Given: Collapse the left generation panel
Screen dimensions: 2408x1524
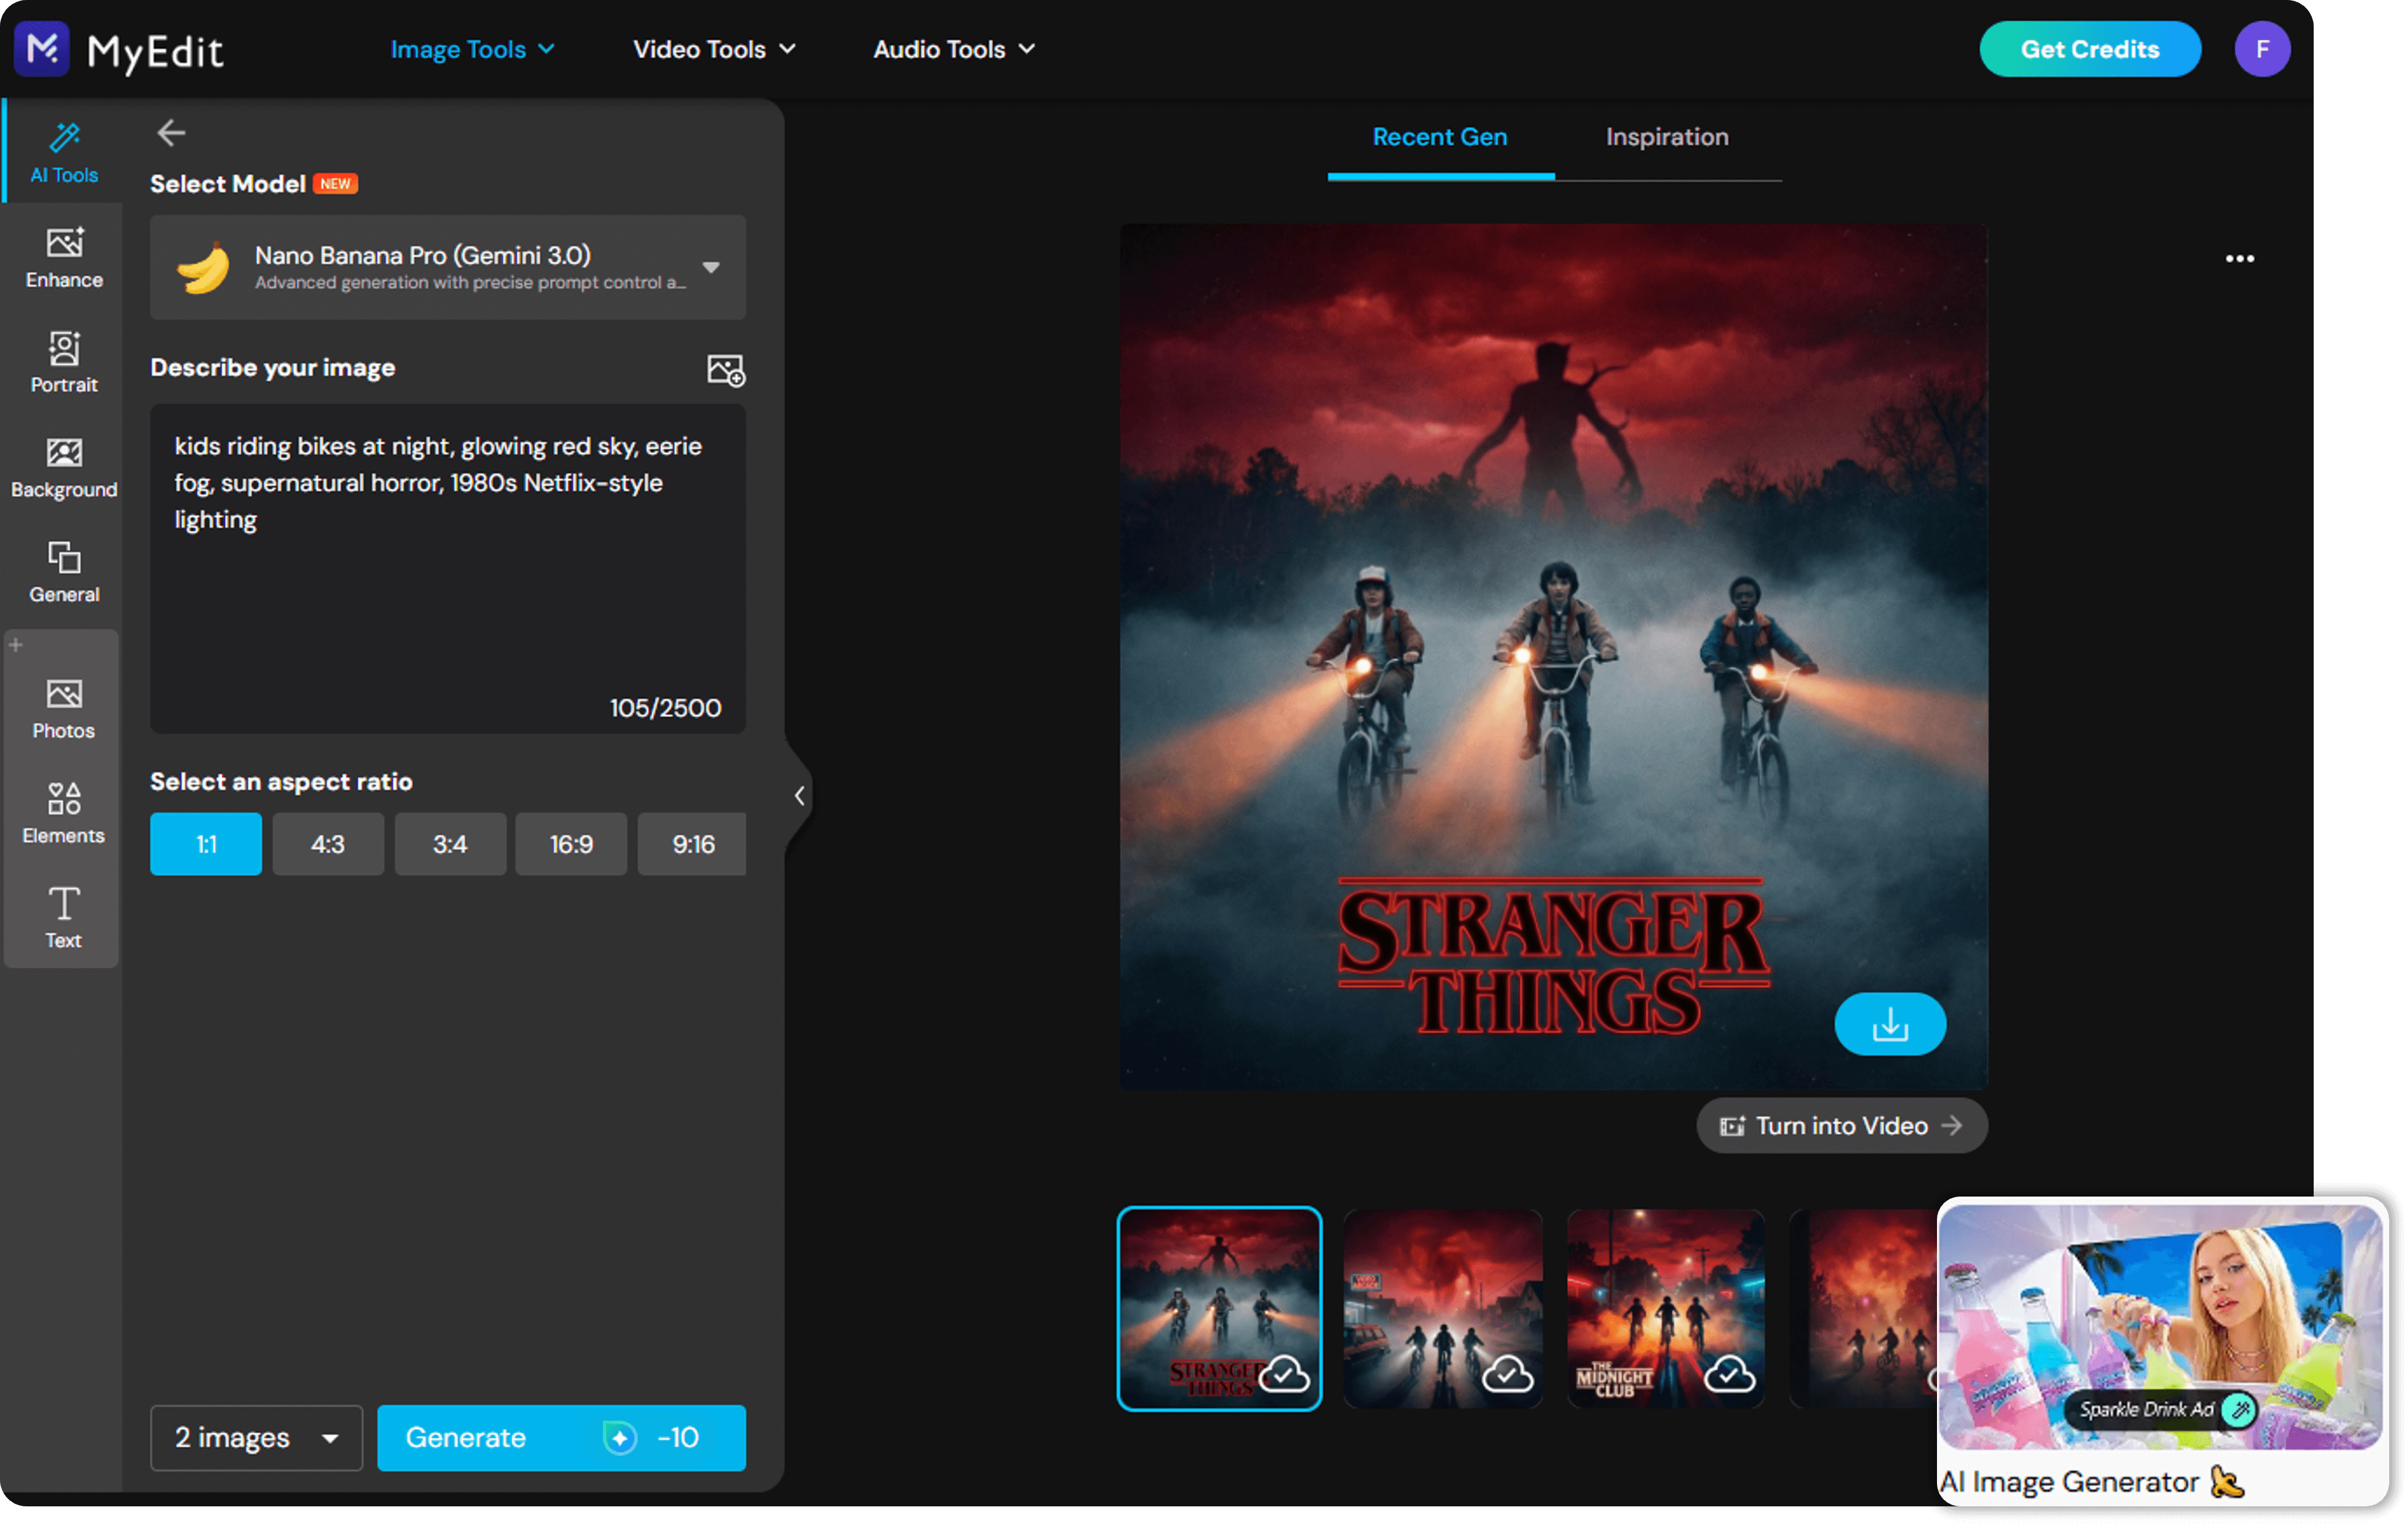Looking at the screenshot, I should click(798, 795).
